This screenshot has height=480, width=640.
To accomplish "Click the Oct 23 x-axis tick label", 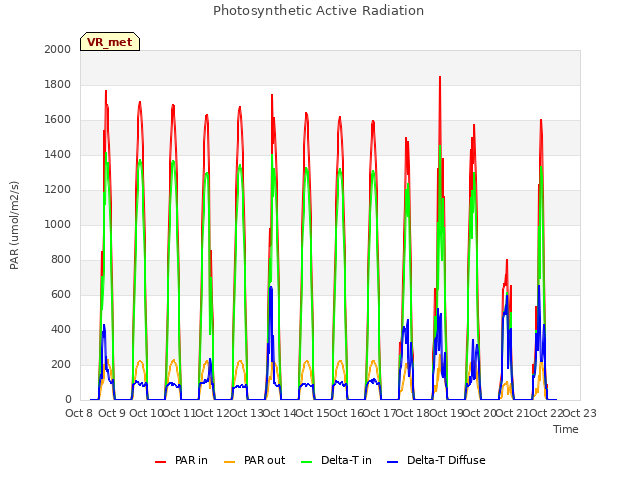I will [580, 413].
